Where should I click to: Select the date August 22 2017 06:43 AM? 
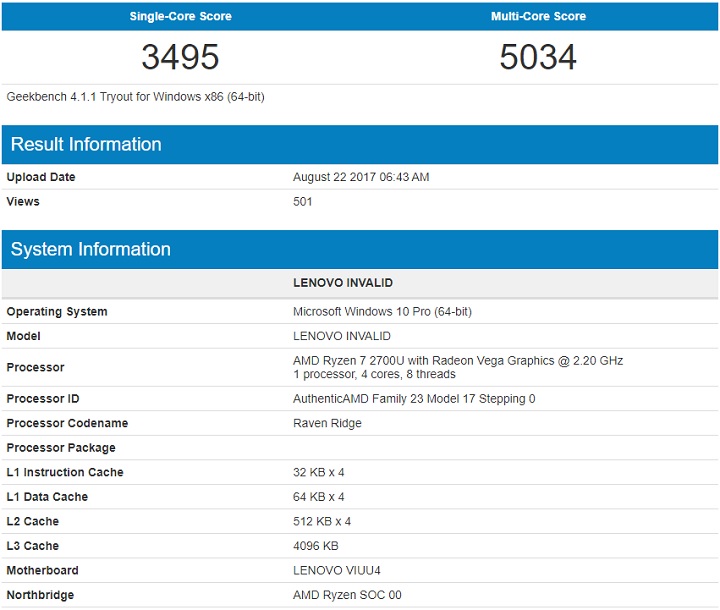[361, 177]
